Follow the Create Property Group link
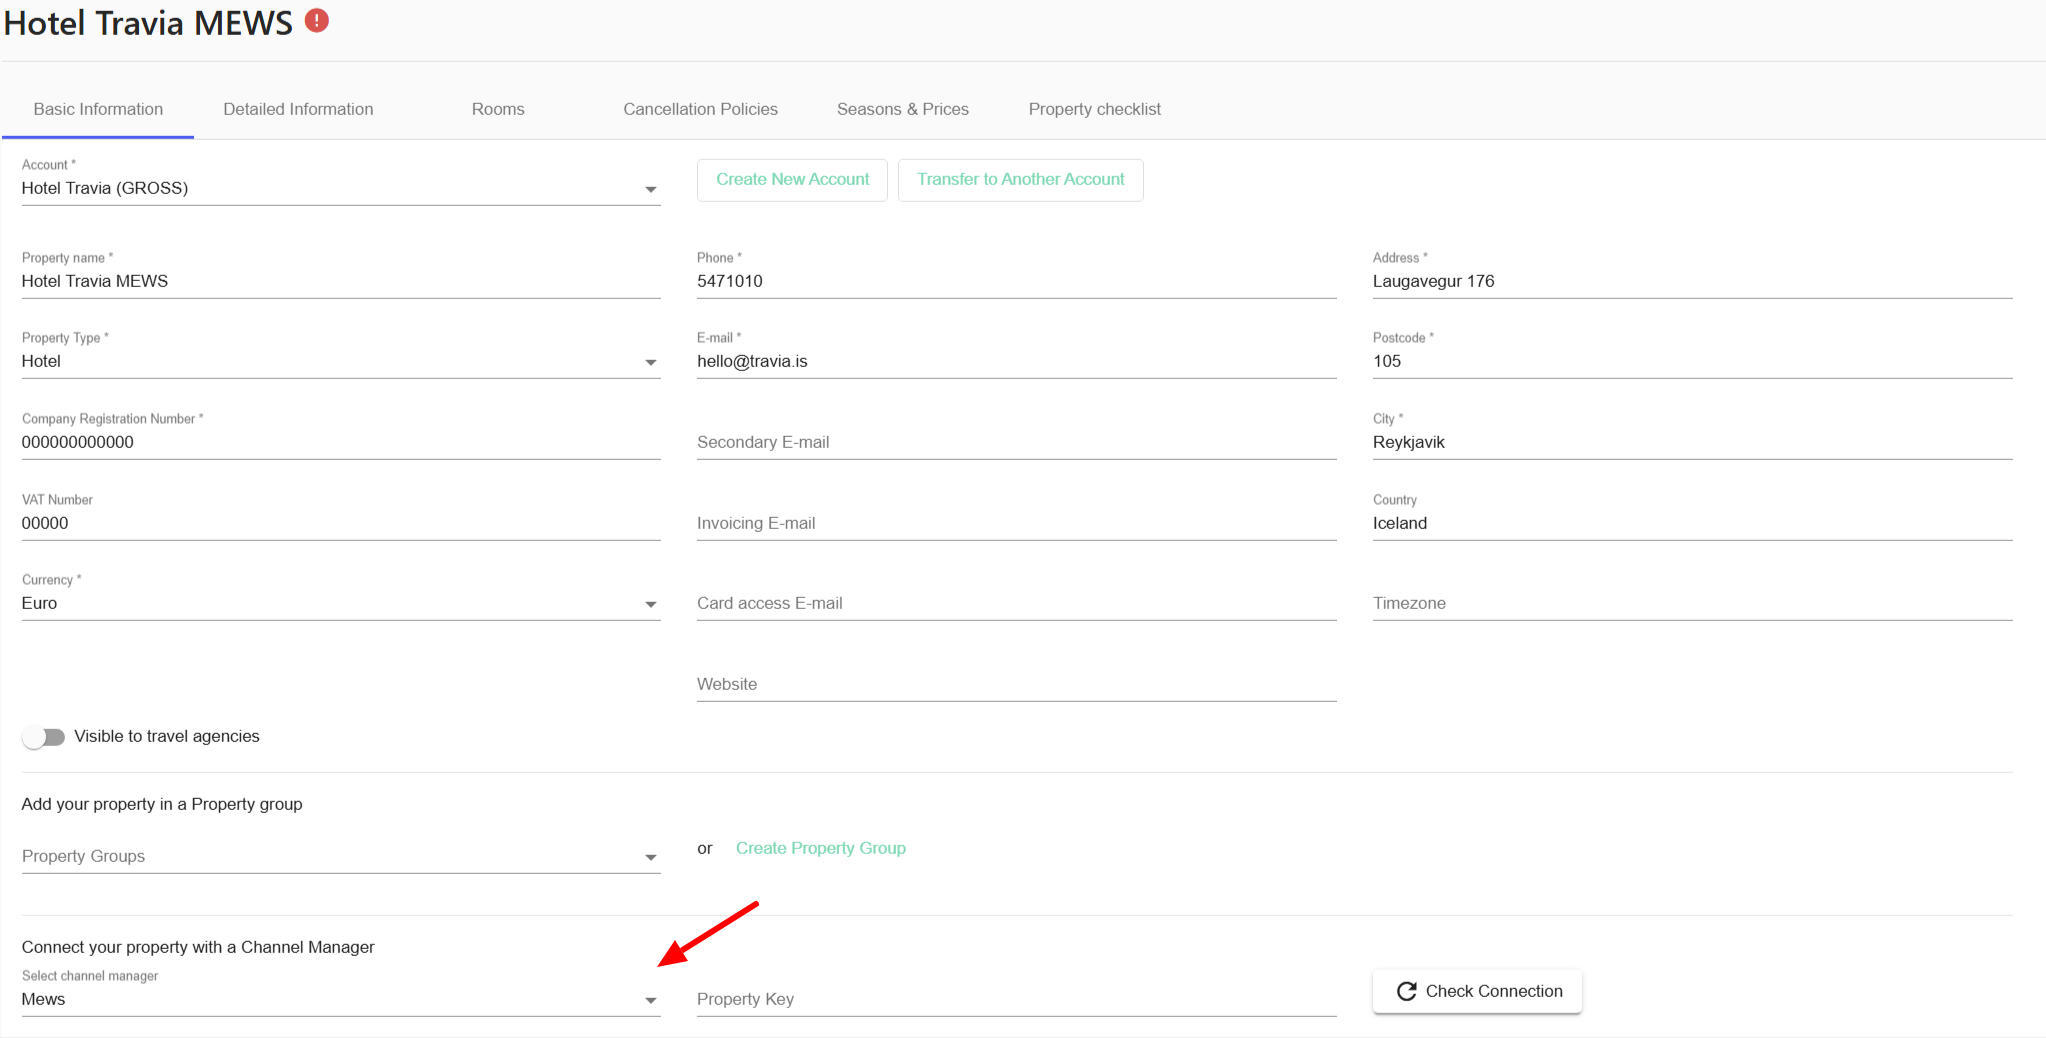The height and width of the screenshot is (1038, 2046). 821,848
